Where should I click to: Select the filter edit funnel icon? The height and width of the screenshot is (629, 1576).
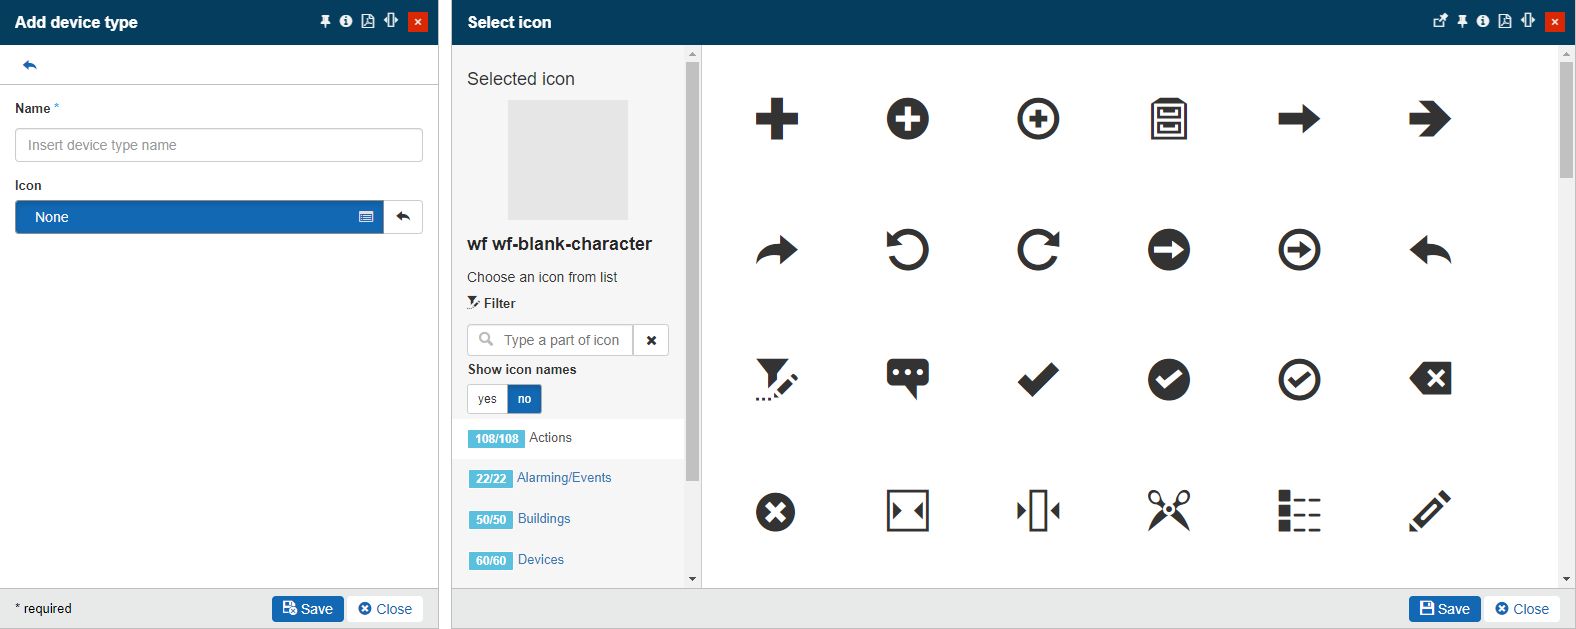(x=776, y=380)
